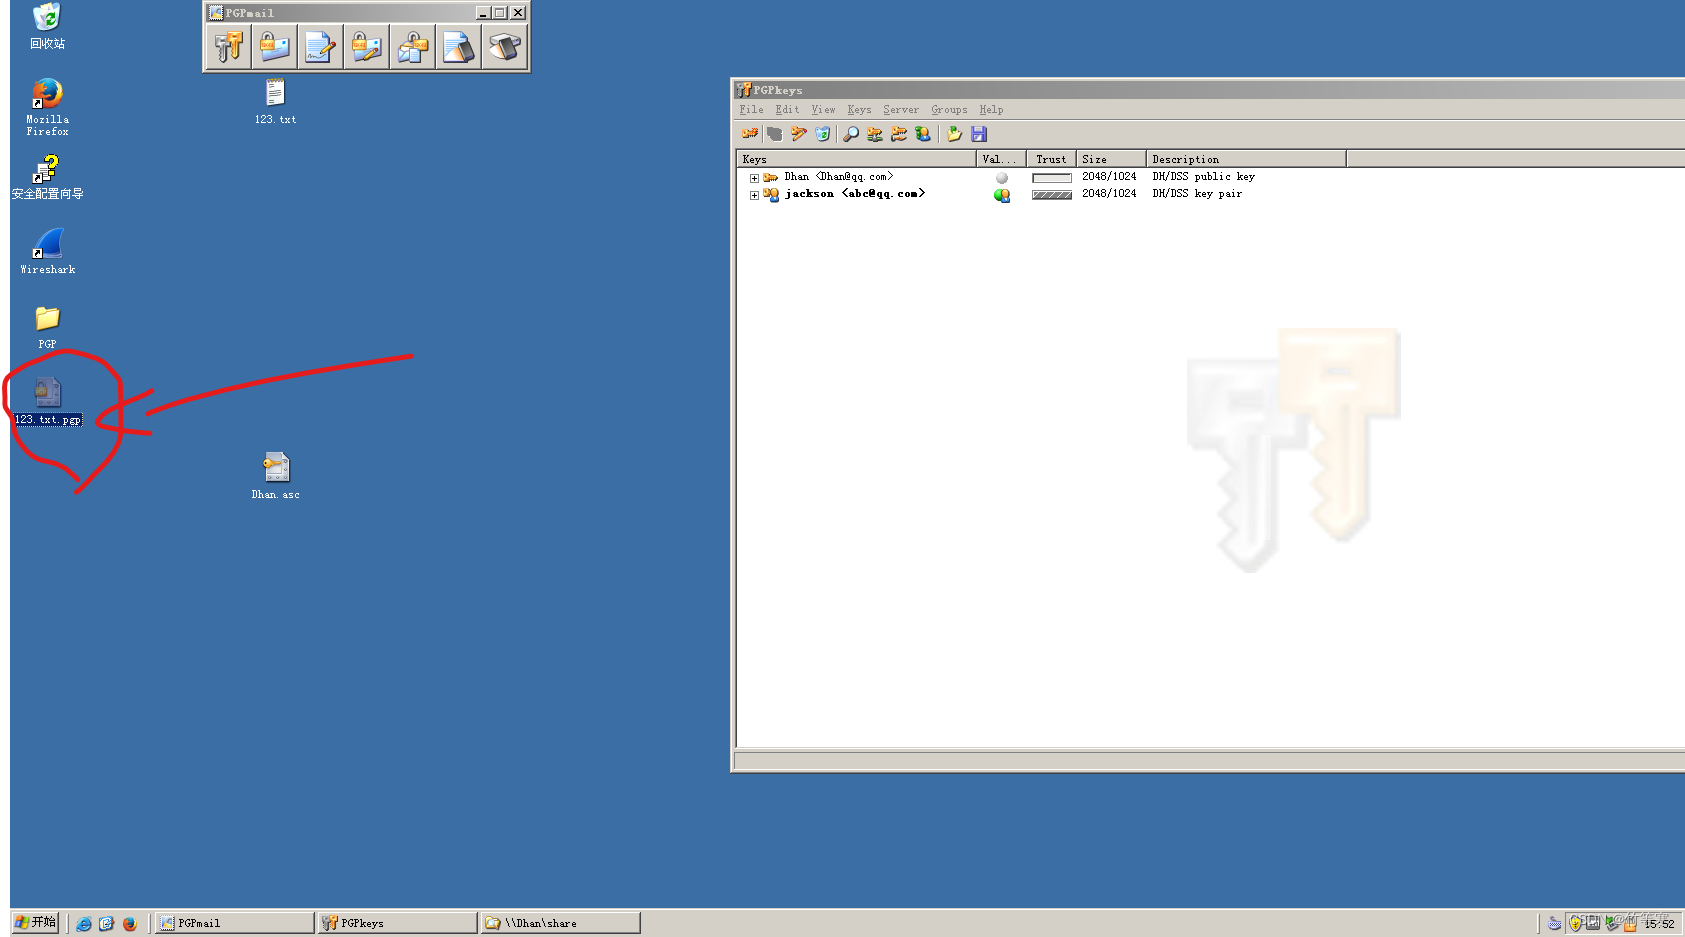This screenshot has height=937, width=1685.
Task: Click the Freespace Wipe button in PGPmail
Action: [504, 47]
